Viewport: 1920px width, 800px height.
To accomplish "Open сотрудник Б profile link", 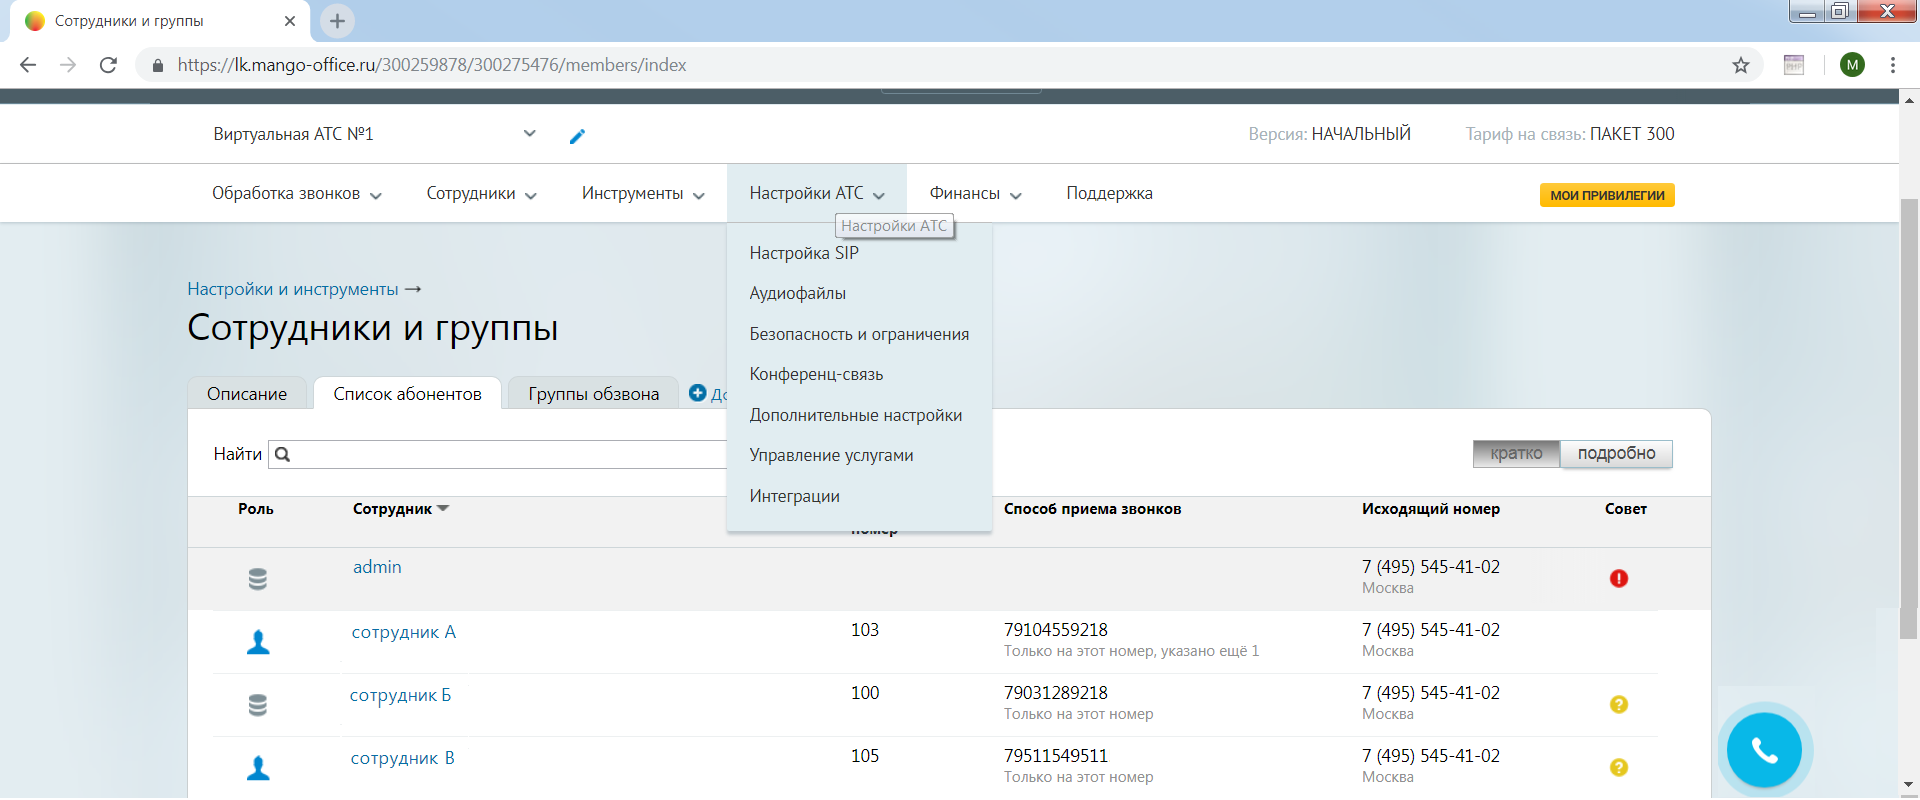I will (x=400, y=695).
